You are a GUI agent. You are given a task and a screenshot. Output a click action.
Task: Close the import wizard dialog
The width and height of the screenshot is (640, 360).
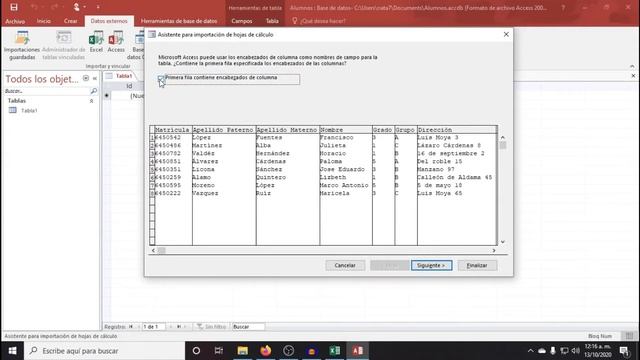click(x=506, y=35)
